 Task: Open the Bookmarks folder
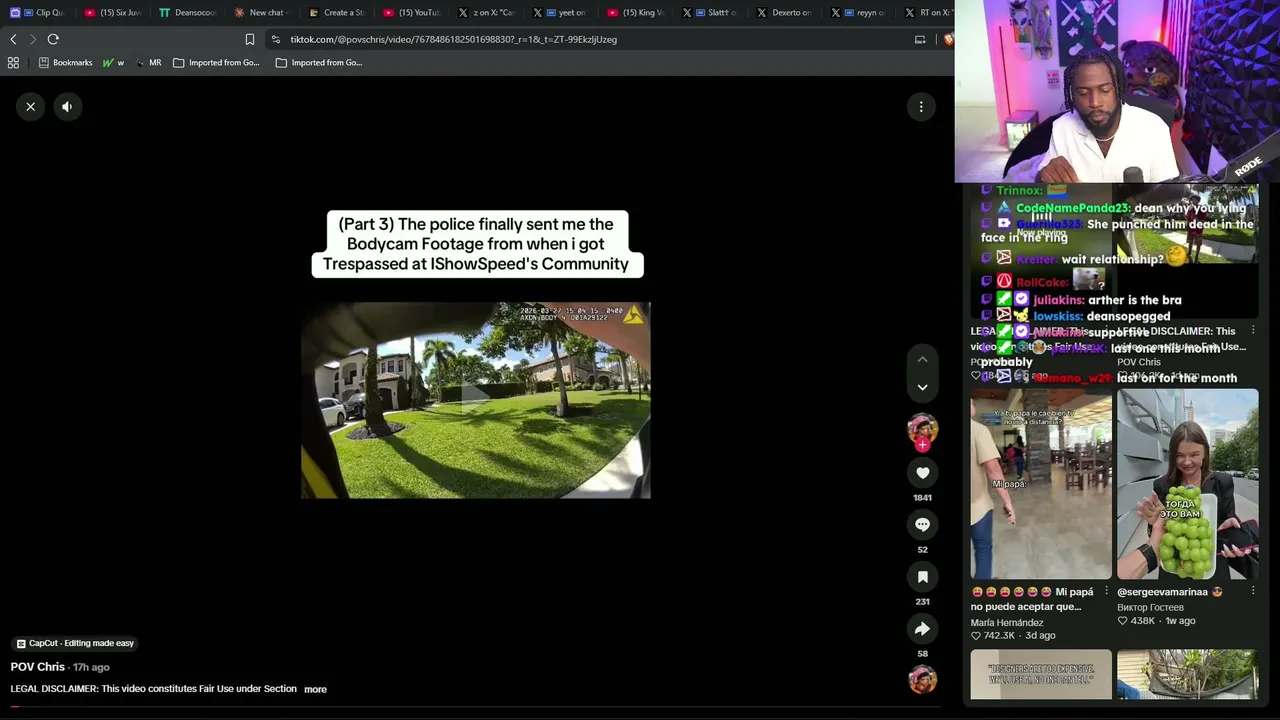pyautogui.click(x=65, y=62)
